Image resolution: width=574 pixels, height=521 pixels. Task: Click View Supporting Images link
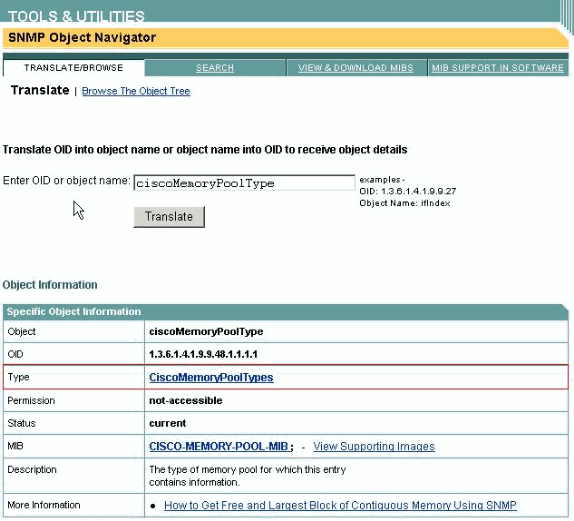tap(374, 446)
